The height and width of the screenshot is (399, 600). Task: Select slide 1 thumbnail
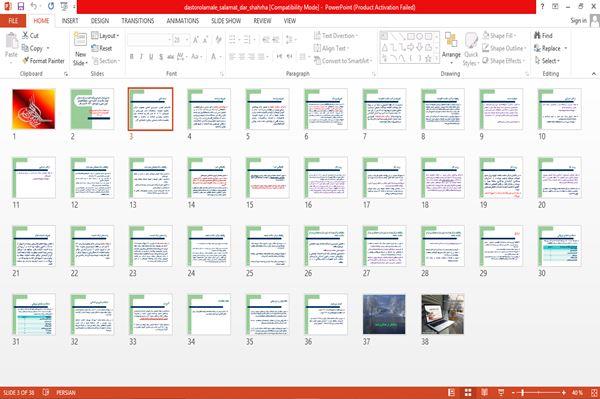click(x=34, y=109)
